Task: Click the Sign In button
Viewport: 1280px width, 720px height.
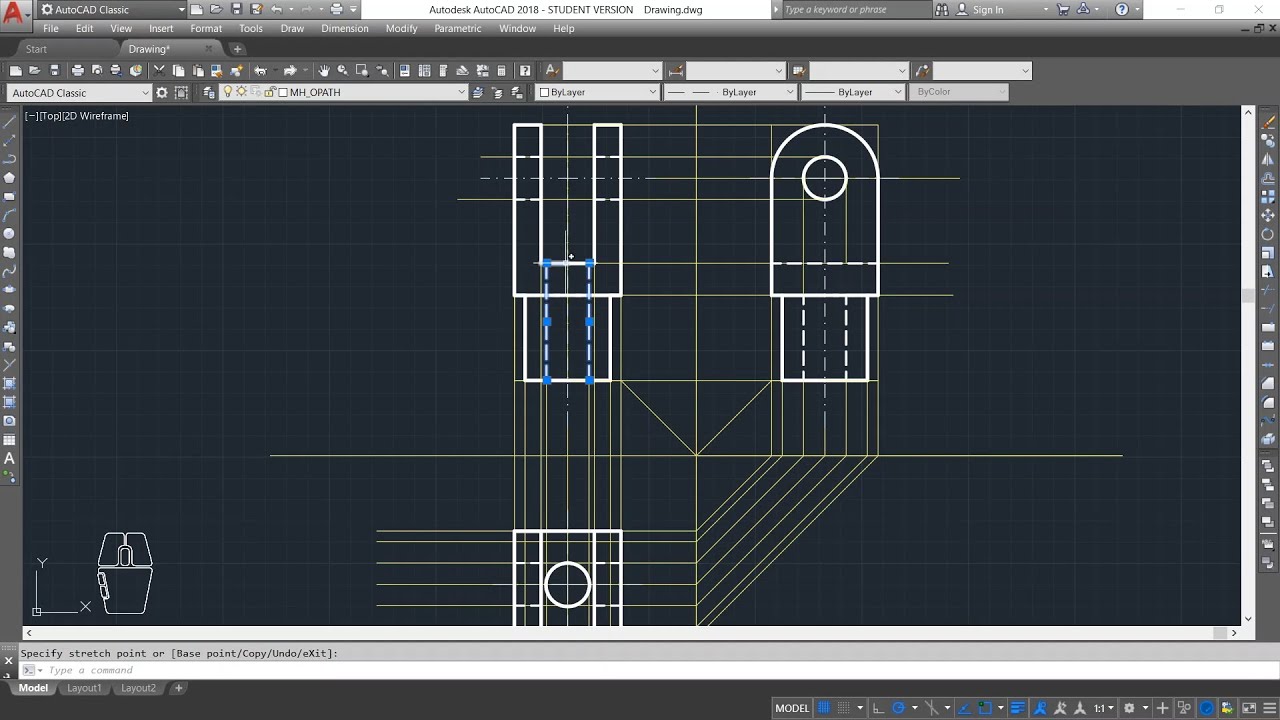Action: [x=988, y=9]
